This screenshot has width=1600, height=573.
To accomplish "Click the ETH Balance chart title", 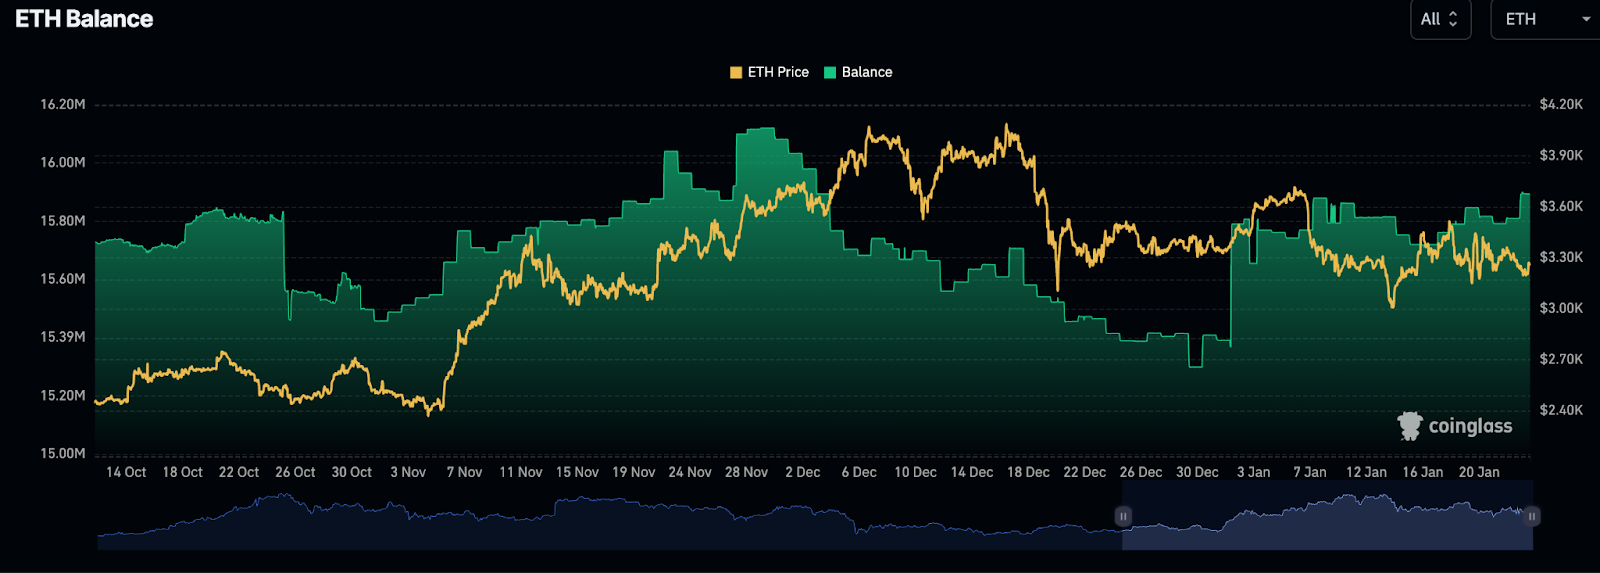I will click(x=84, y=19).
